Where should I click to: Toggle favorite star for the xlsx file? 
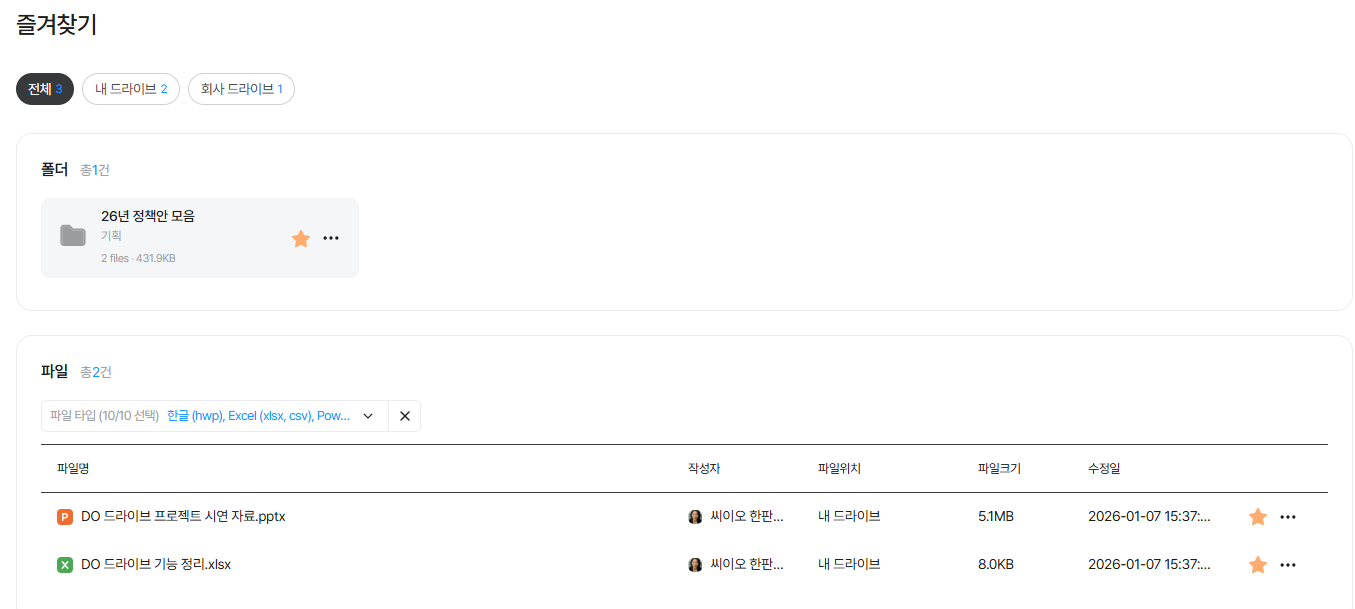1258,565
